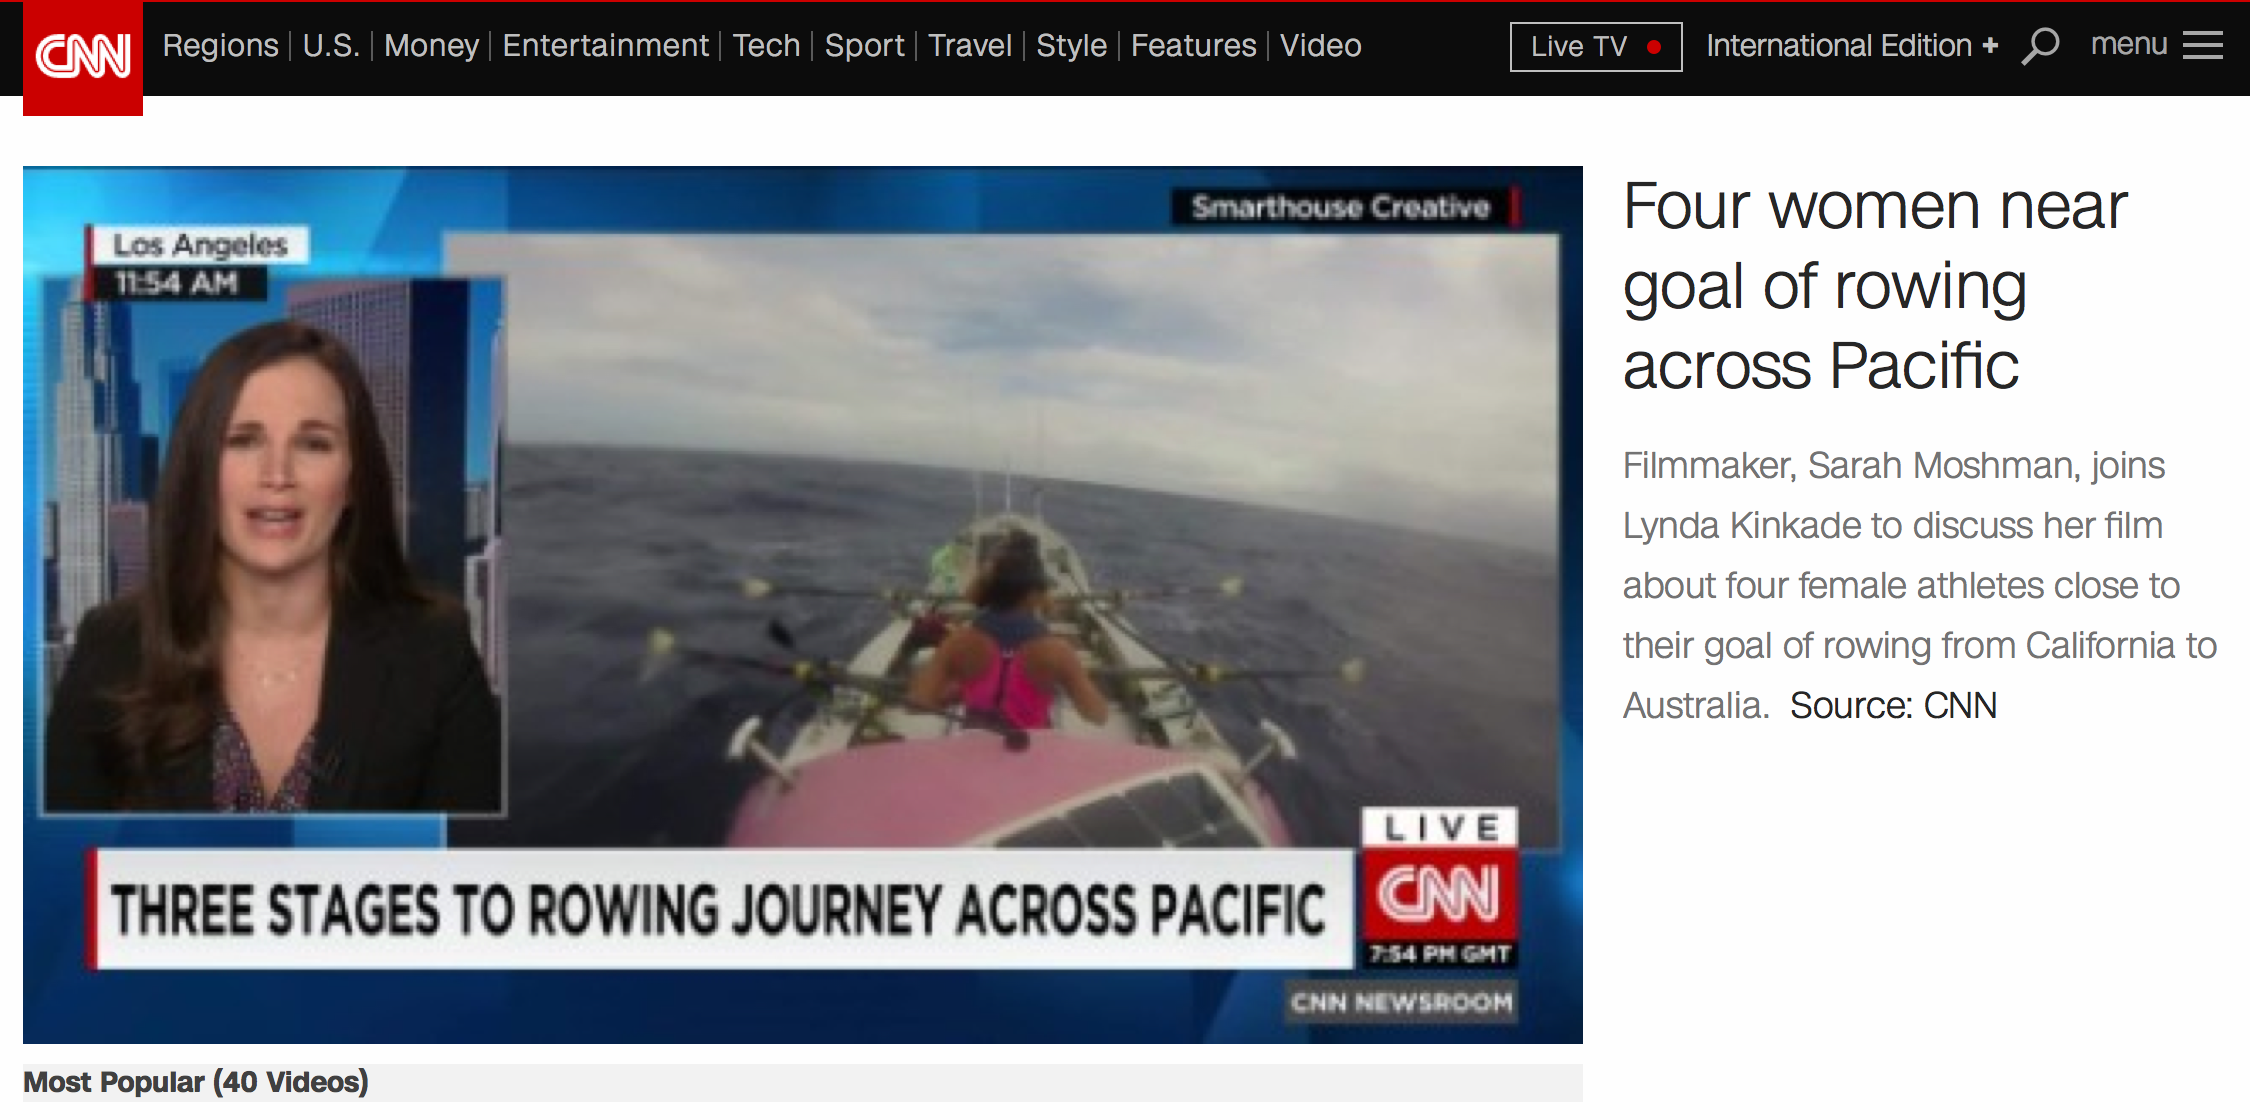Navigate to the Sport section
This screenshot has width=2250, height=1120.
864,46
